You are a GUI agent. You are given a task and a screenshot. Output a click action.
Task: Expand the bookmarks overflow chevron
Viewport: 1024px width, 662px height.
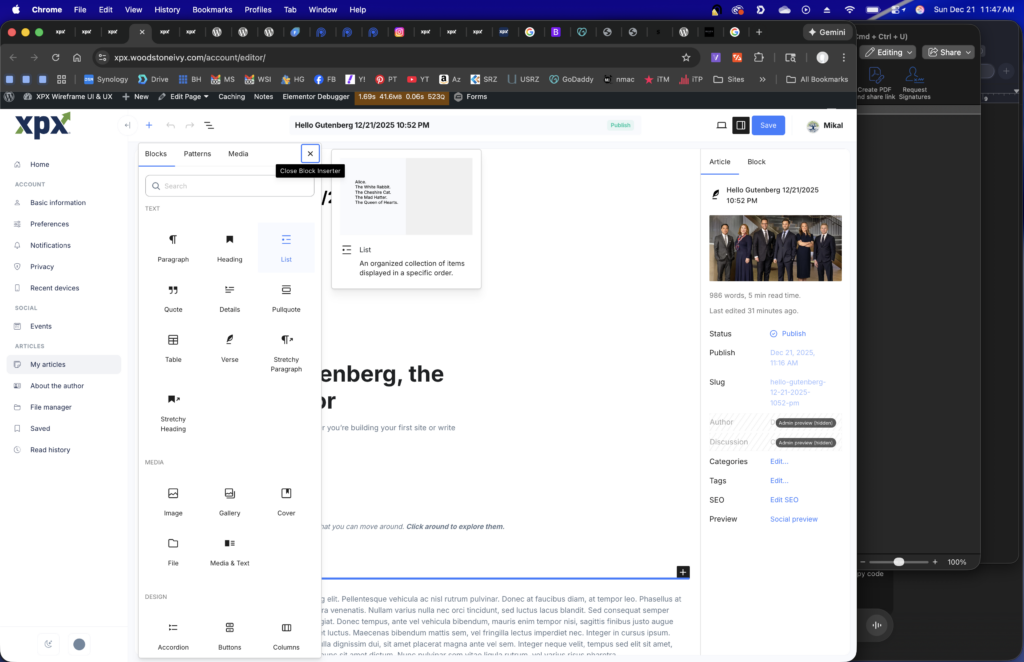(x=763, y=79)
